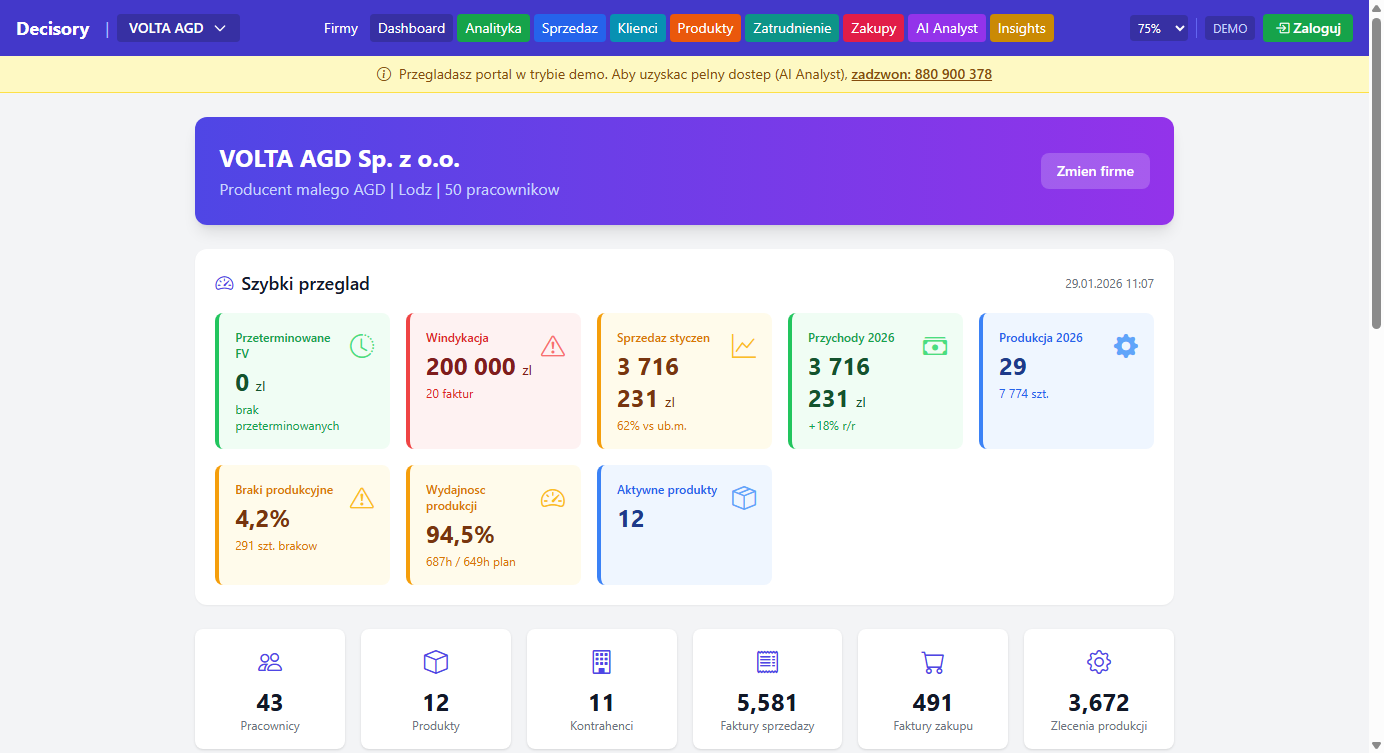Screen dimensions: 1384x753
Task: Follow the zadzwon: 880 900 378 link
Action: click(921, 74)
